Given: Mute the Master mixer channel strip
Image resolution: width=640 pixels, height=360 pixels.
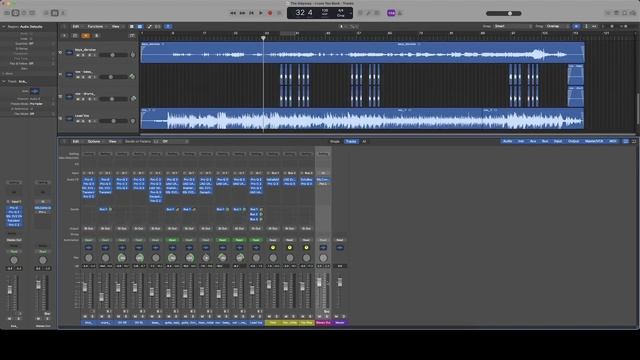Looking at the screenshot, I should click(336, 316).
